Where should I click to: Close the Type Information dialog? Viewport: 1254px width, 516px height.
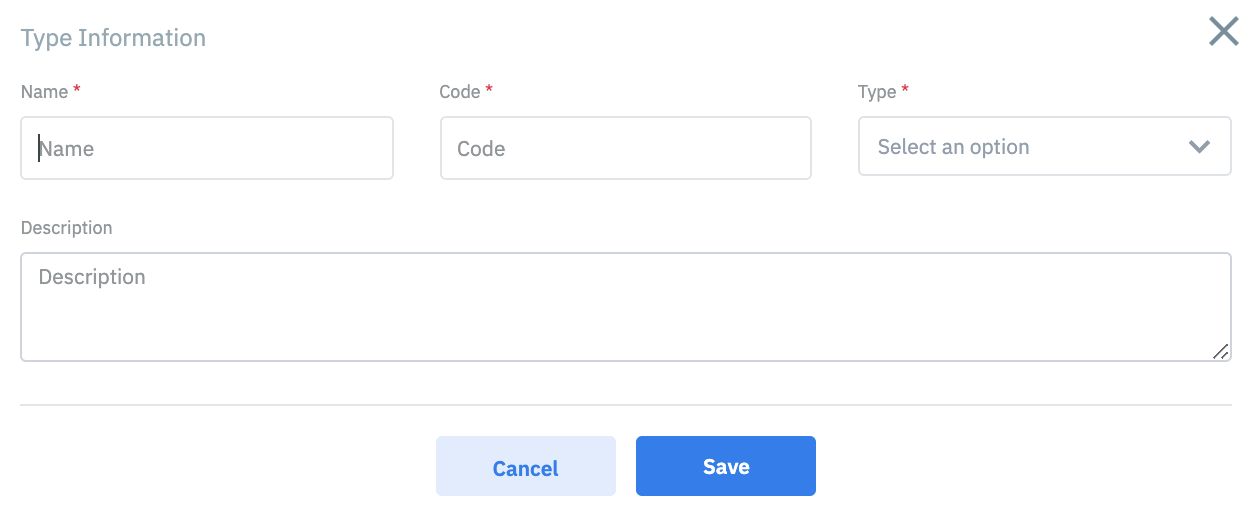tap(1223, 32)
